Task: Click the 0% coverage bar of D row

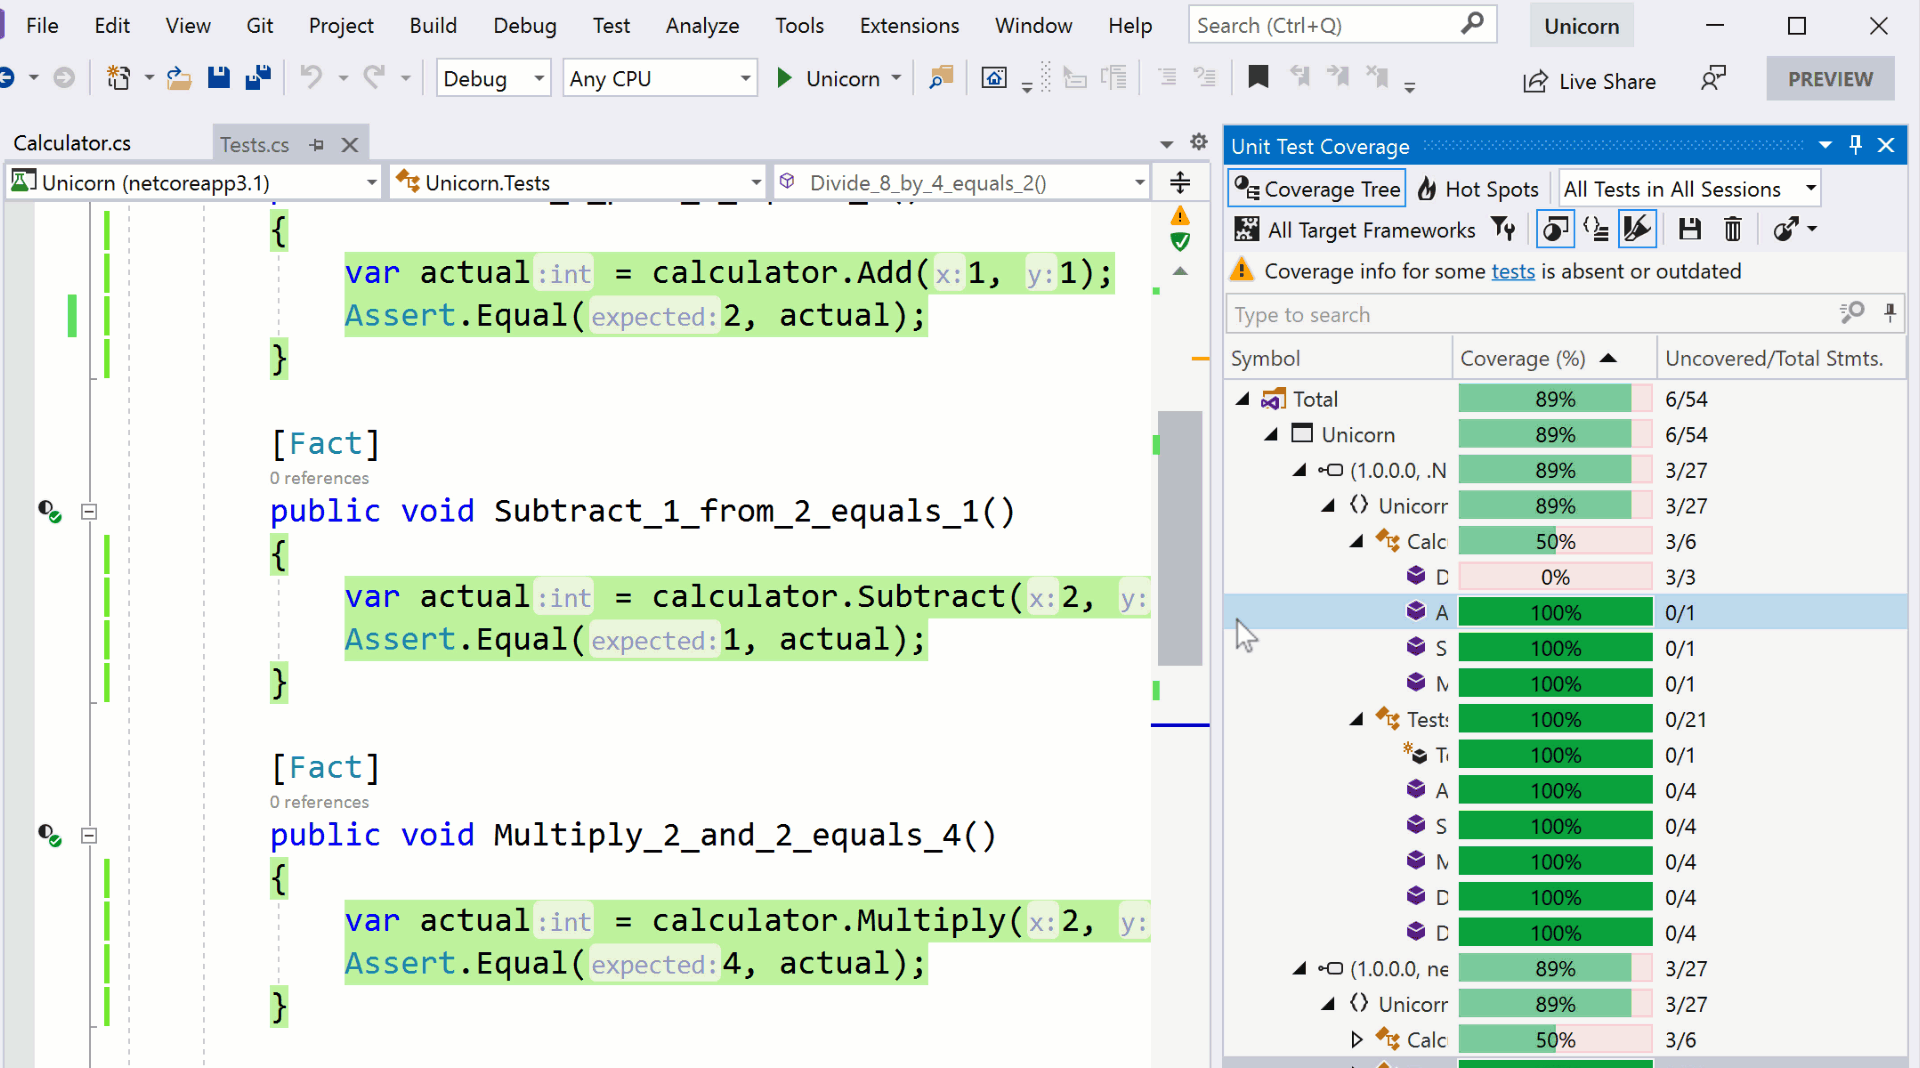Action: 1555,577
